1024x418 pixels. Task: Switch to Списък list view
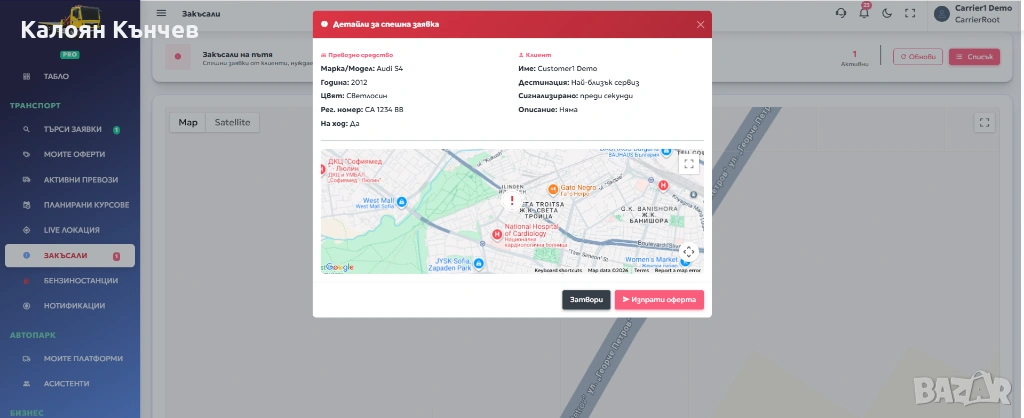tap(974, 57)
